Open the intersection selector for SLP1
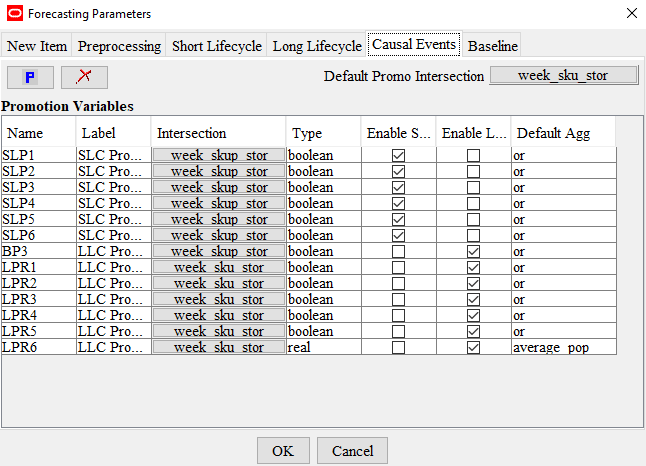Viewport: 646px width, 466px height. point(219,155)
